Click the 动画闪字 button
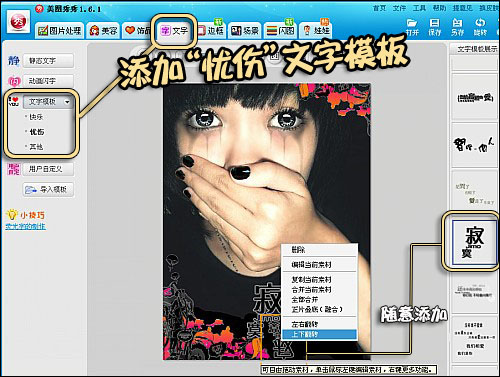This screenshot has height=377, width=500. tap(48, 81)
